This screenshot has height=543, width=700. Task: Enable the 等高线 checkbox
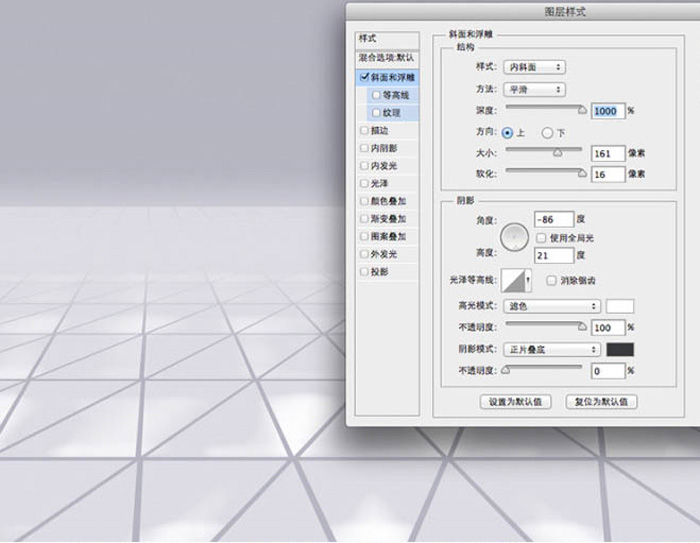coord(376,95)
